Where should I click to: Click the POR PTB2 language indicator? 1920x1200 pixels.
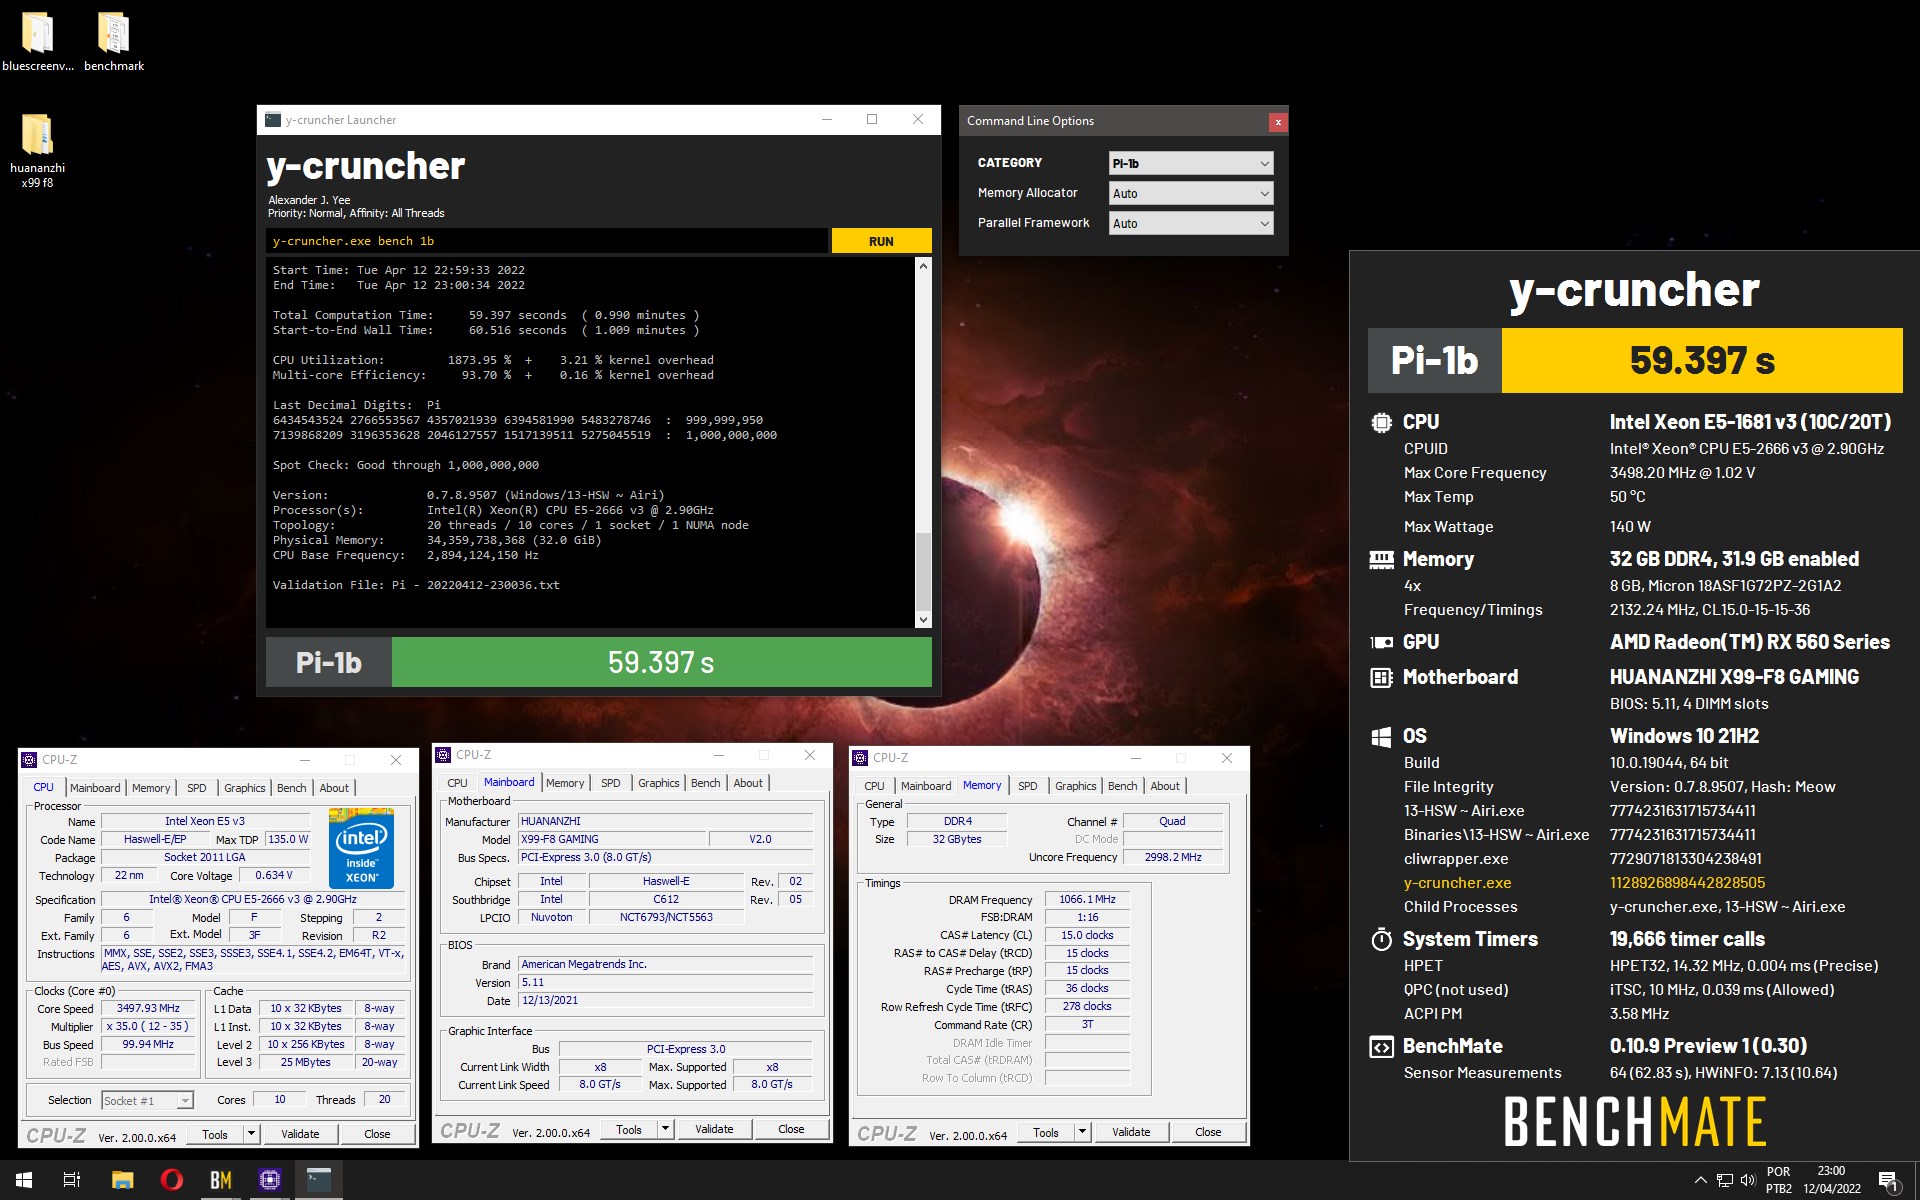click(1778, 1180)
